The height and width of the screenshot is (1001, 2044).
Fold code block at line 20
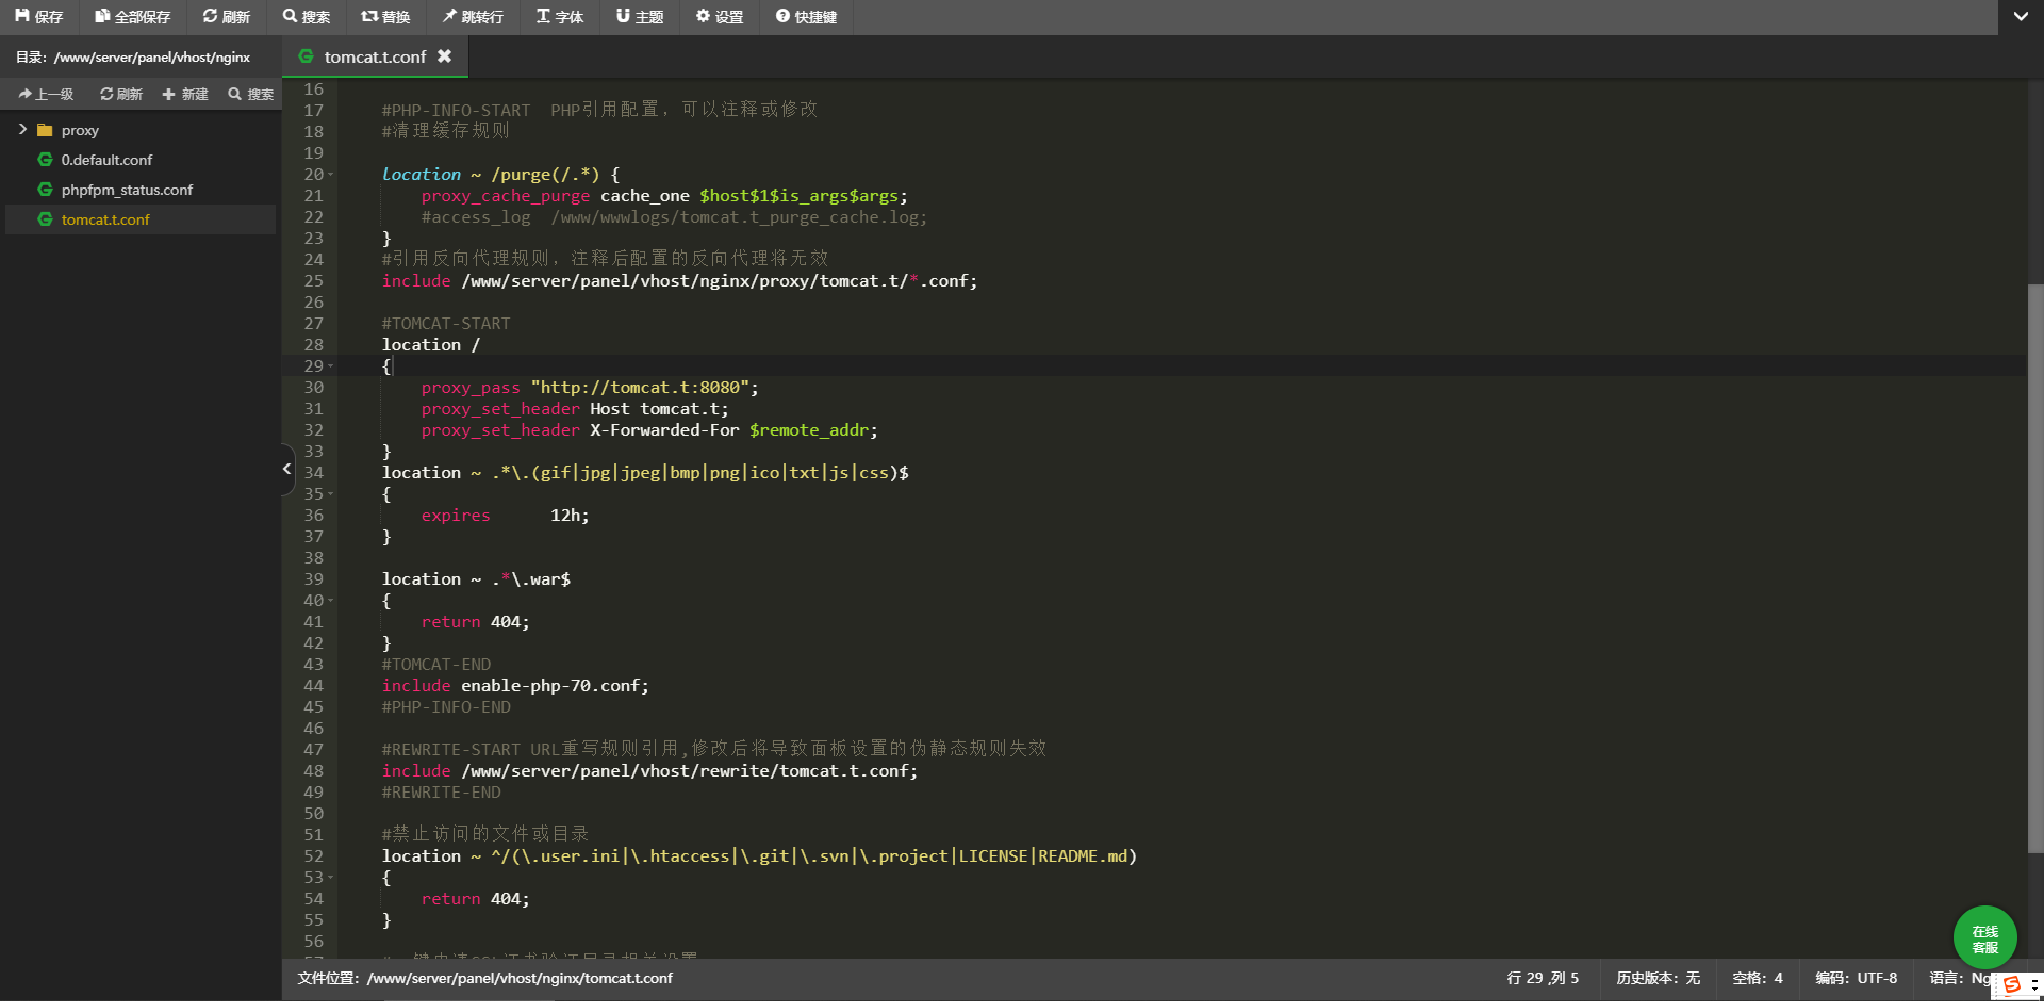click(x=331, y=175)
